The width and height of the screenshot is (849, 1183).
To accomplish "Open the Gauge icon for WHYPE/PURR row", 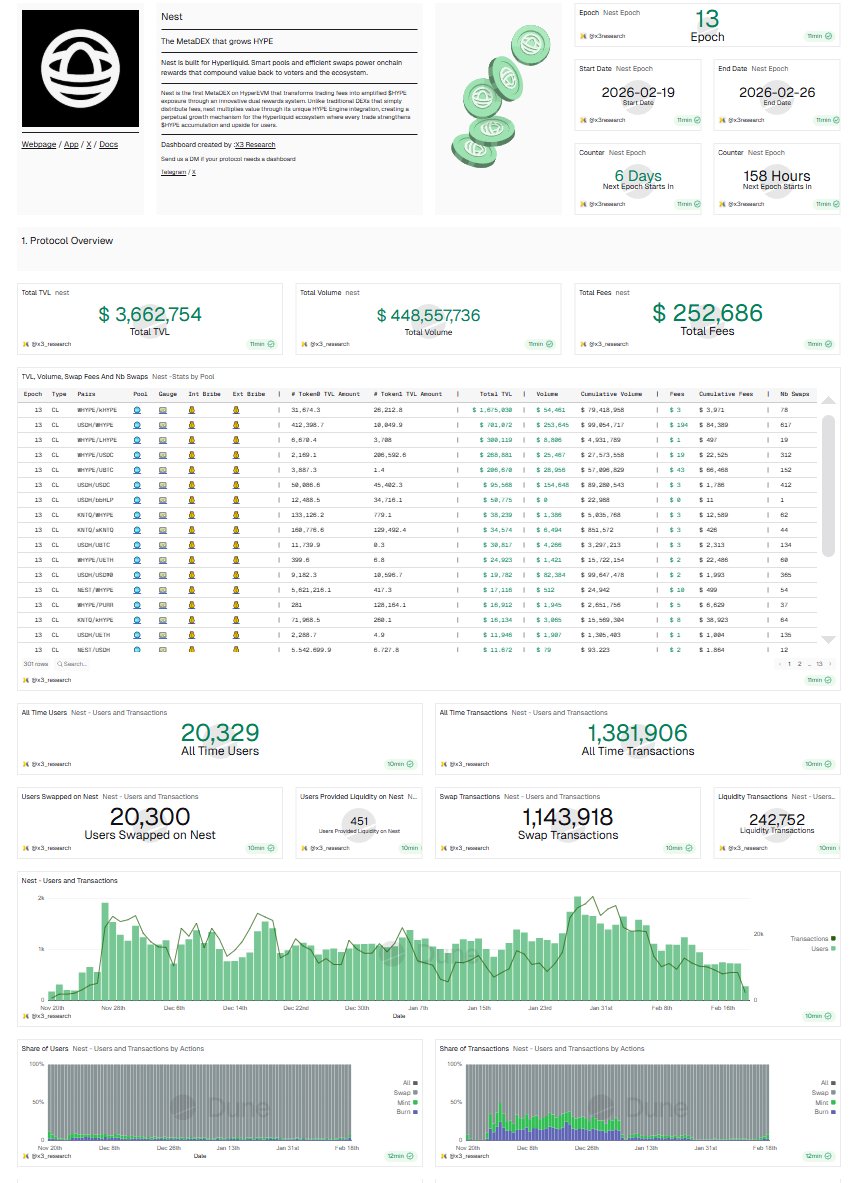I will tap(162, 605).
